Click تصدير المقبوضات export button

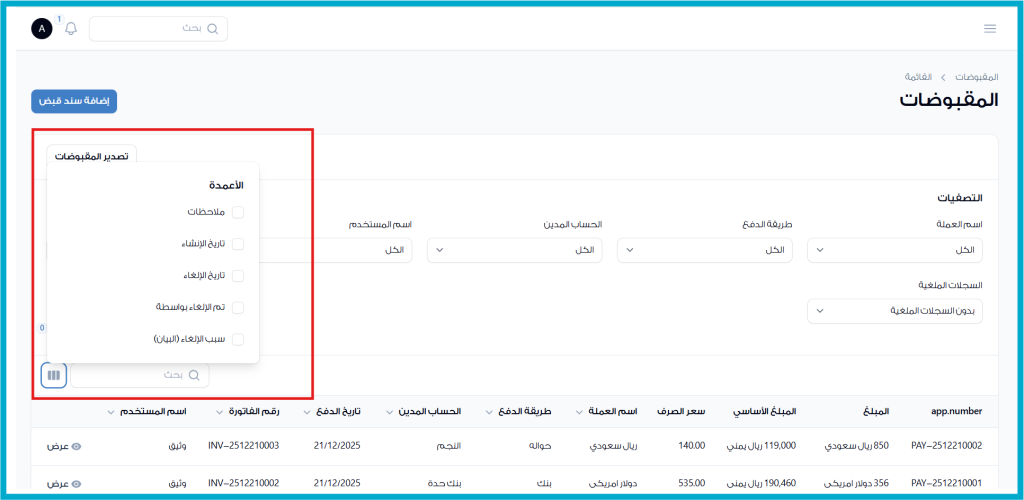[91, 157]
